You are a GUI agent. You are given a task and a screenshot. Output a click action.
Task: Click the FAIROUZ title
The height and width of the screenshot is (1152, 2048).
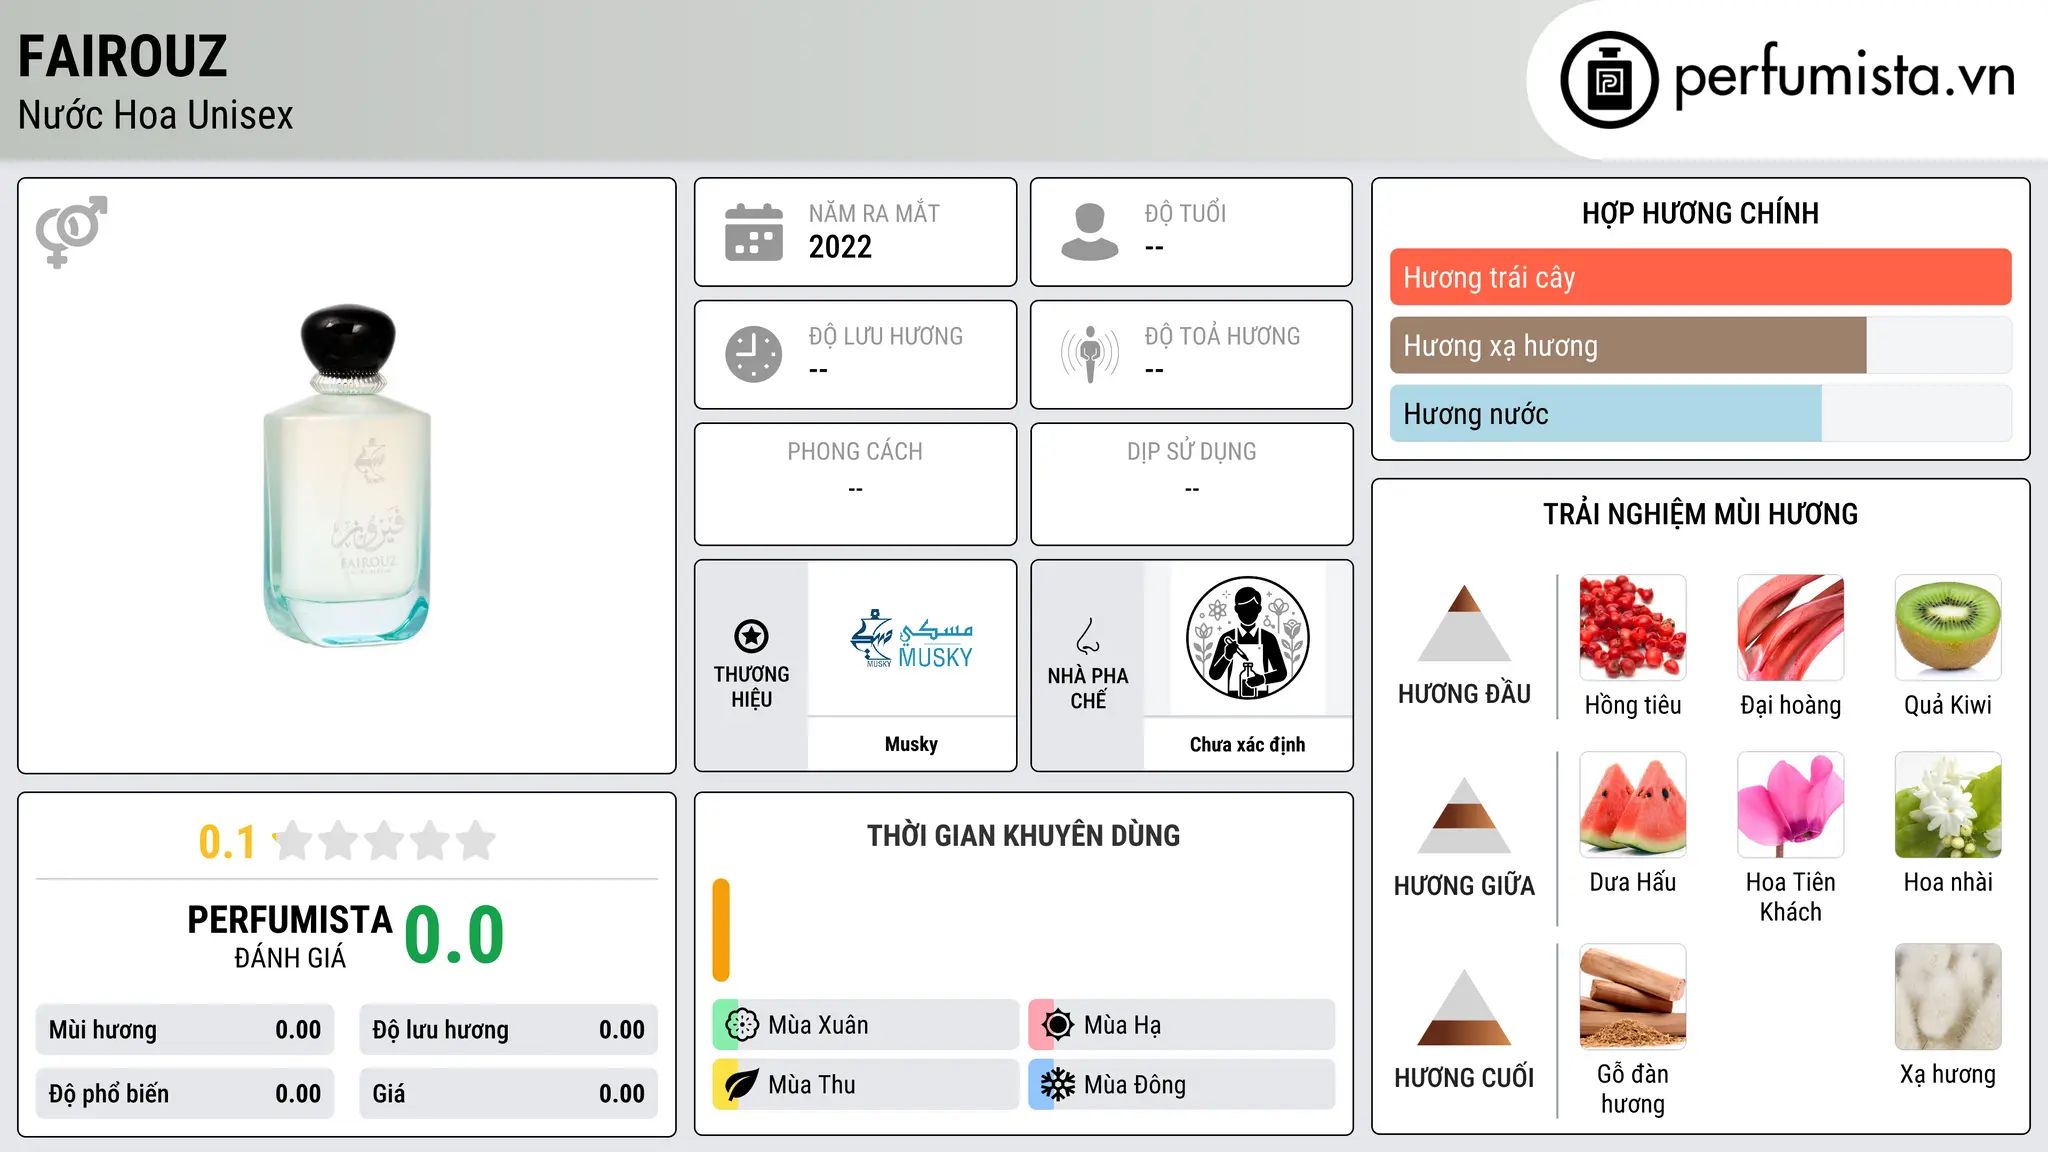pyautogui.click(x=123, y=56)
